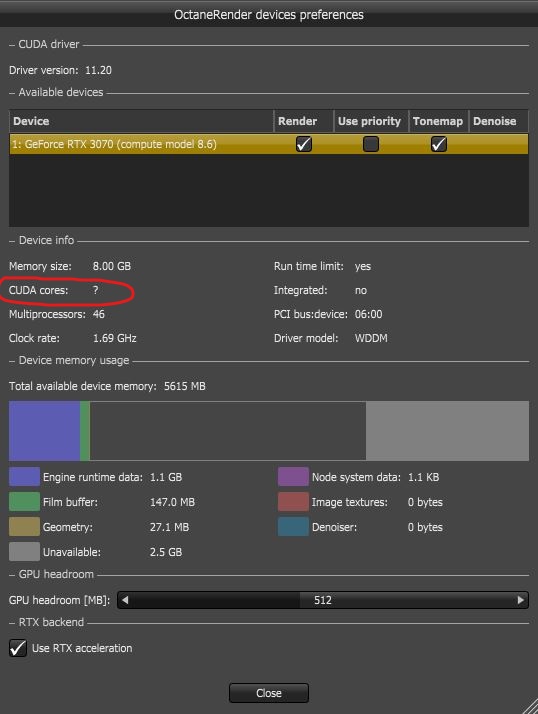Click the PCI bus:device value 06:00
Screen dimensions: 538x714
[369, 314]
